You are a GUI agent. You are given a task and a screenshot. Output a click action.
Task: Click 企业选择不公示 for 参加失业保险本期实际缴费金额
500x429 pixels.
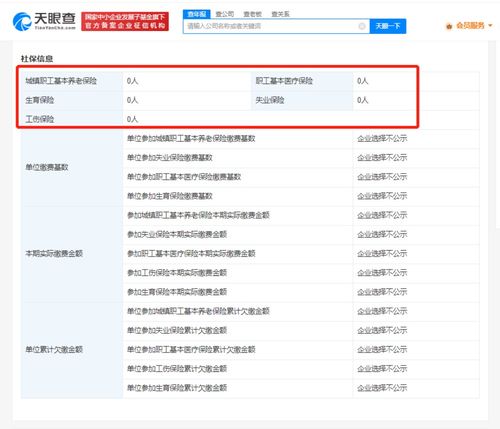point(382,234)
